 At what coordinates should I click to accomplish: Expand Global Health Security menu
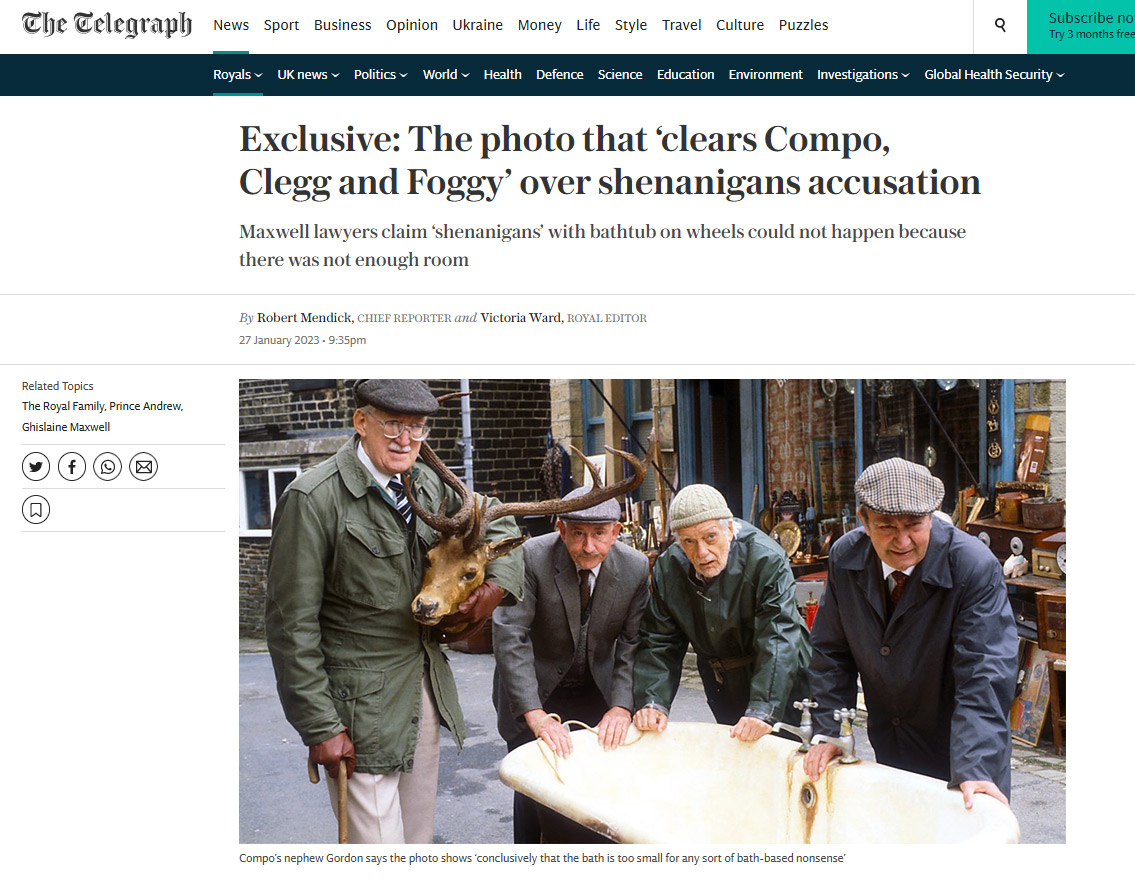coord(995,75)
